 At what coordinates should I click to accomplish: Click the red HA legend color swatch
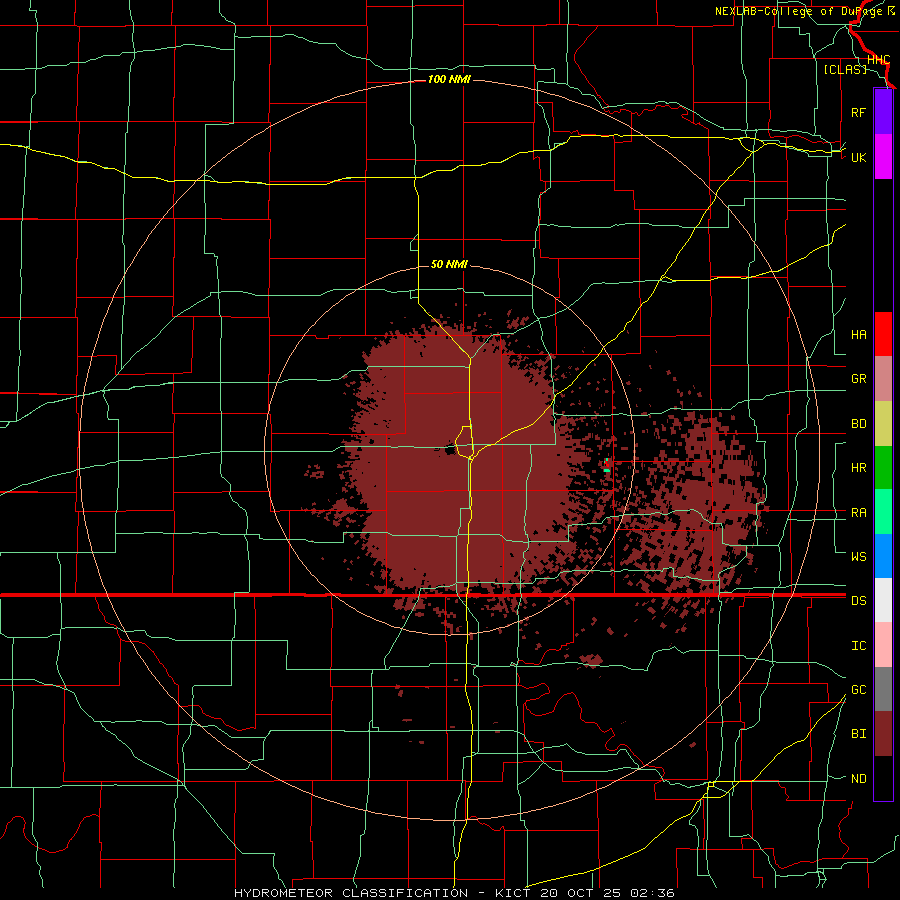[x=883, y=334]
